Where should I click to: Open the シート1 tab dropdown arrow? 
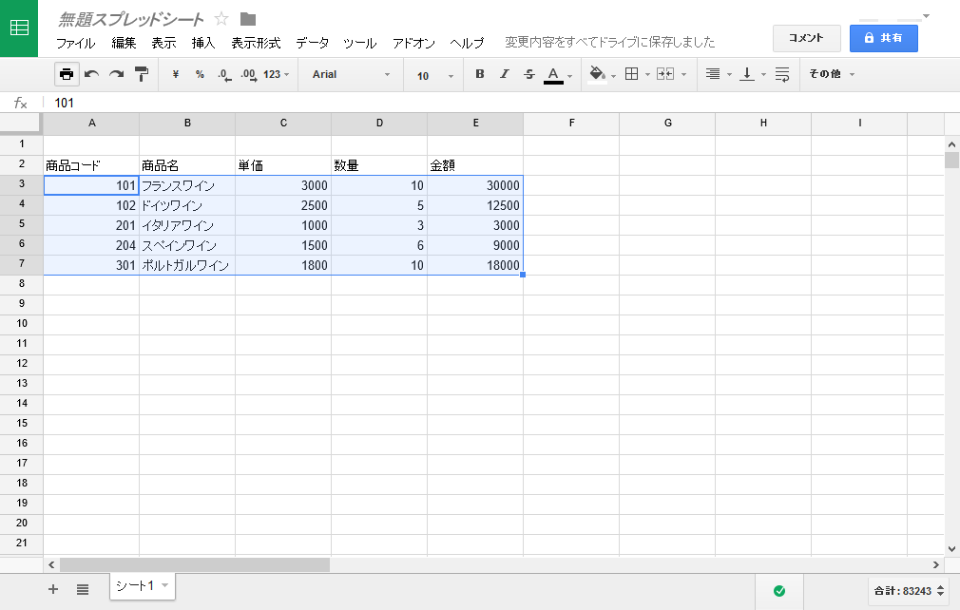point(165,585)
